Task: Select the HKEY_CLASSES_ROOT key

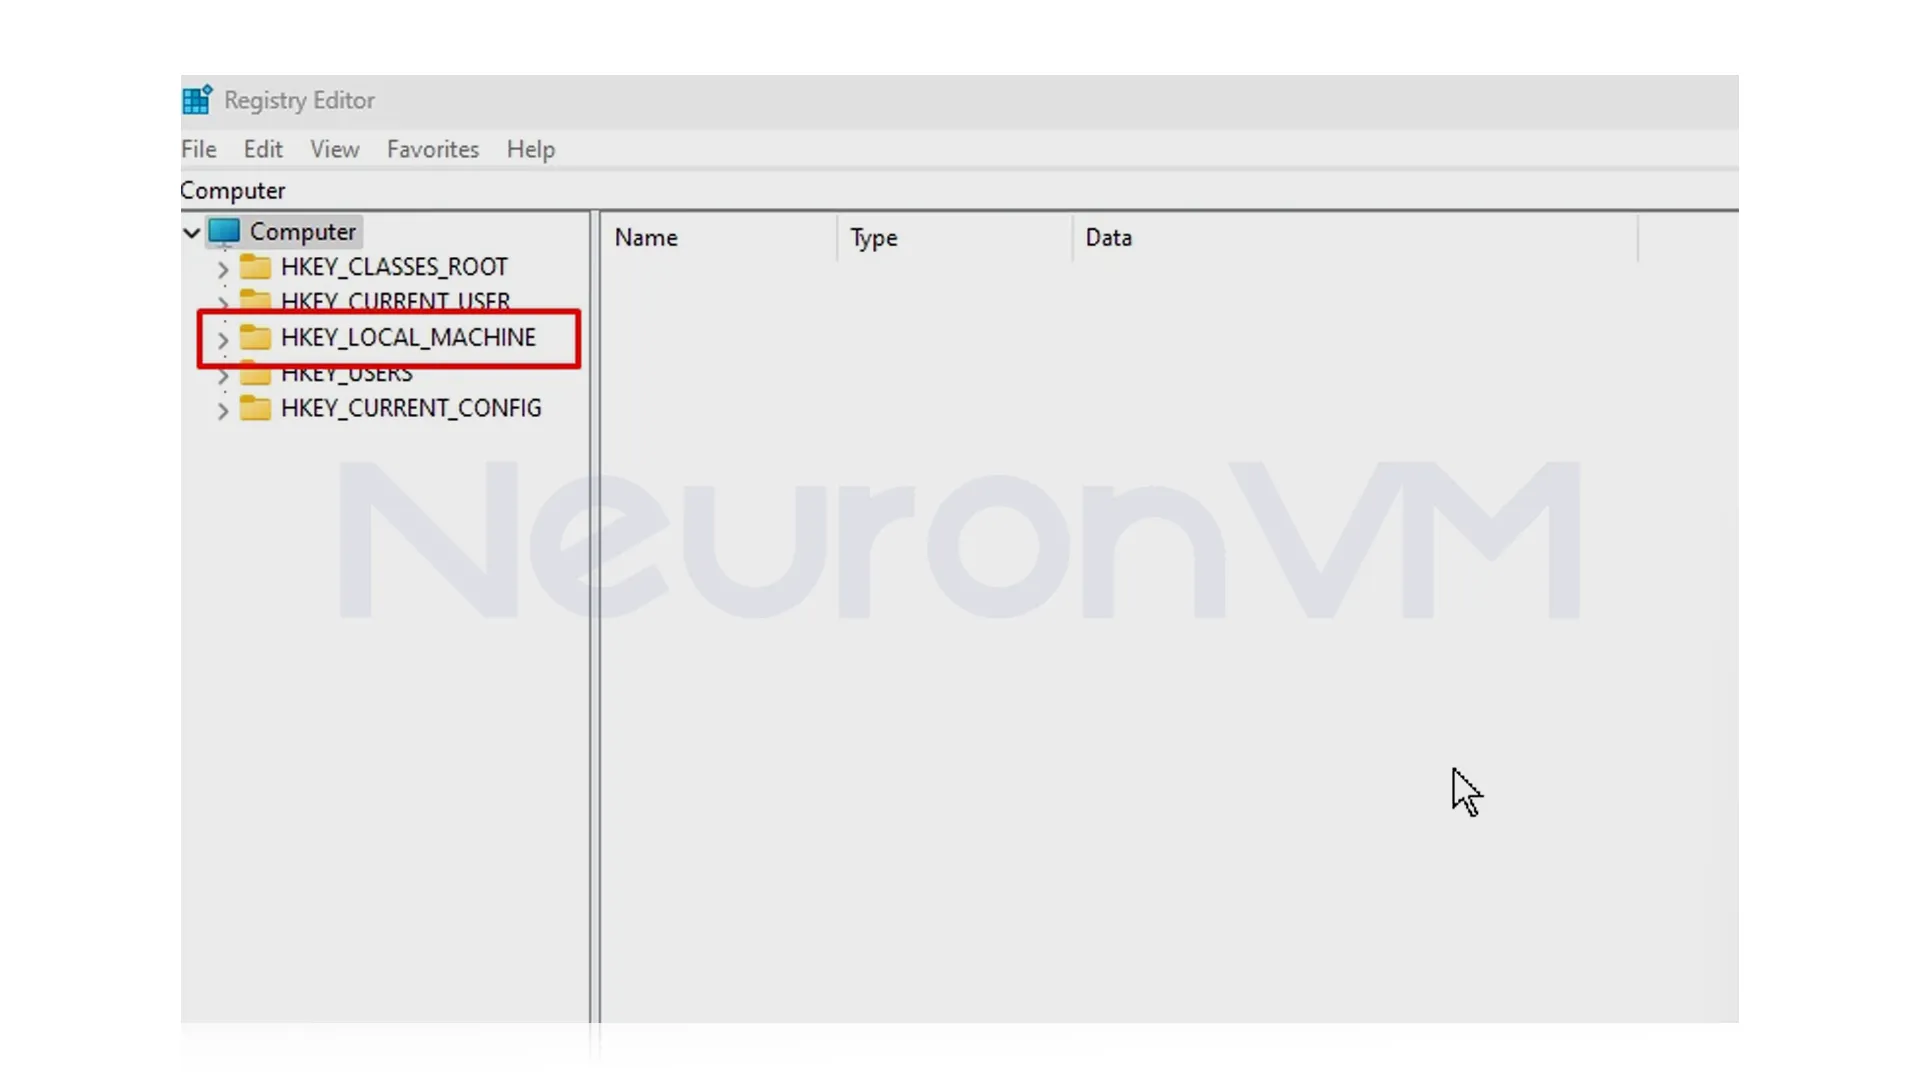Action: click(x=394, y=267)
